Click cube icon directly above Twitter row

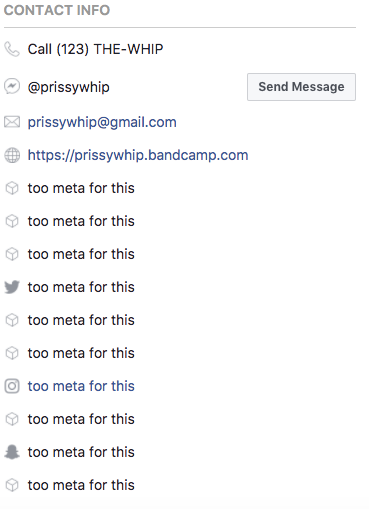12,254
